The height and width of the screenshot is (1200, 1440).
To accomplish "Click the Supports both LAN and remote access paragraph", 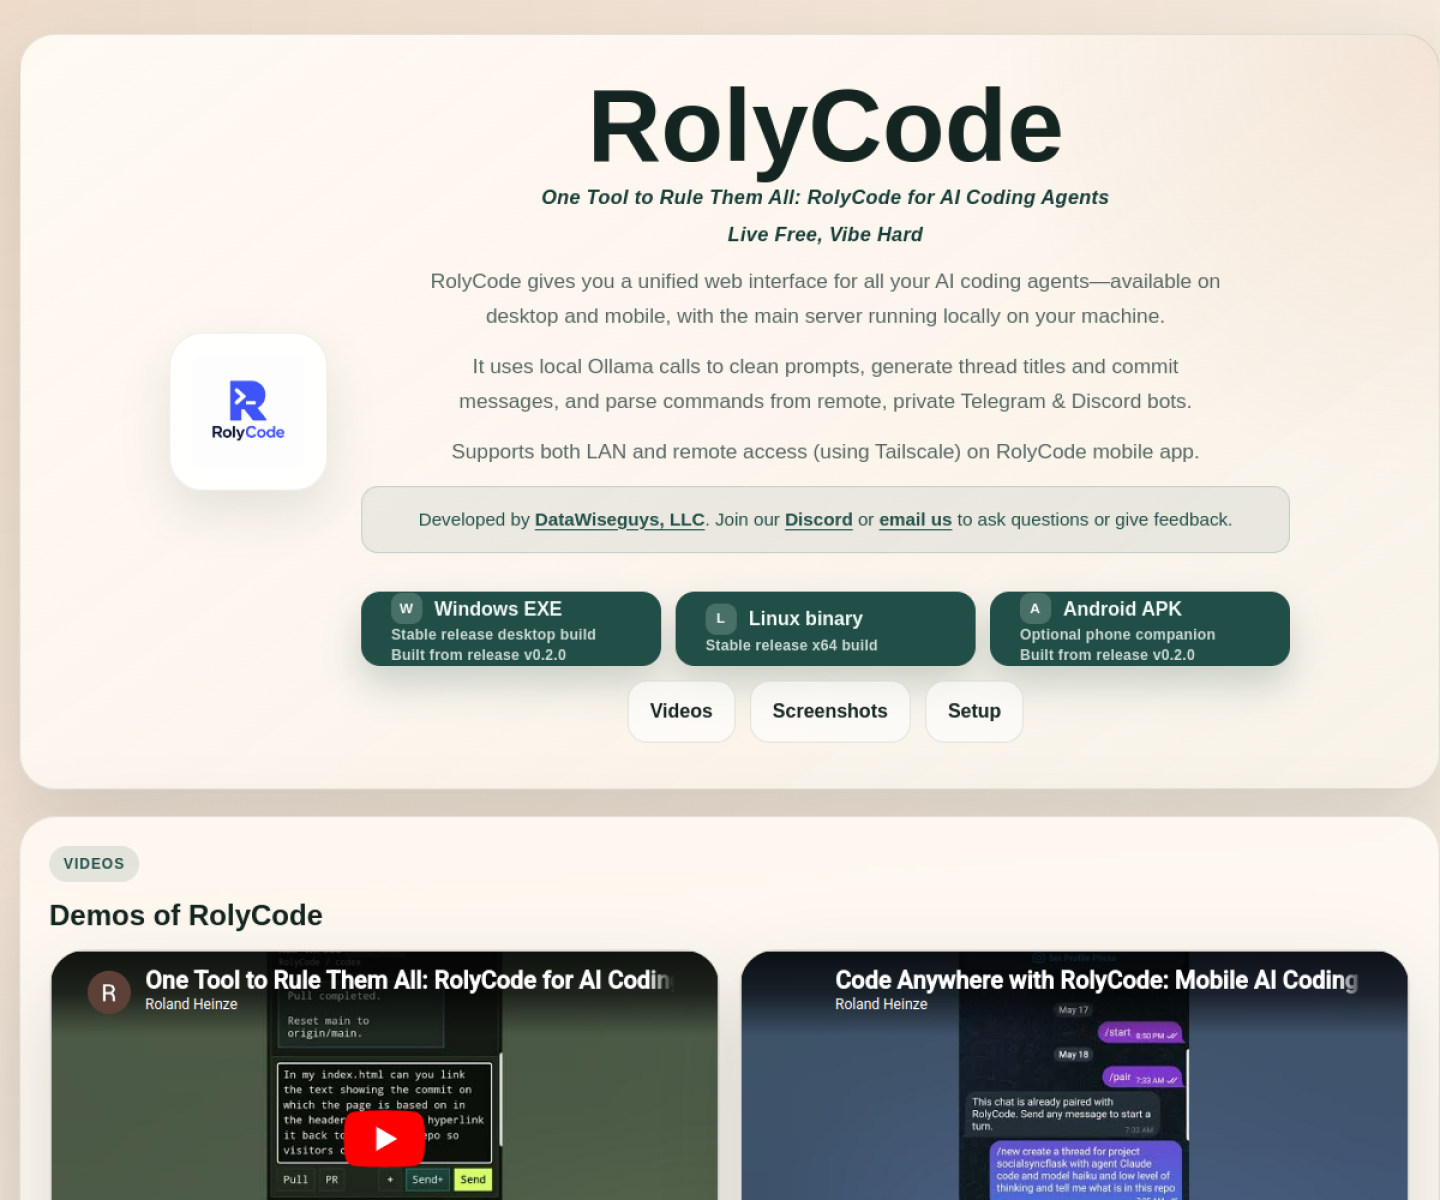I will (825, 451).
